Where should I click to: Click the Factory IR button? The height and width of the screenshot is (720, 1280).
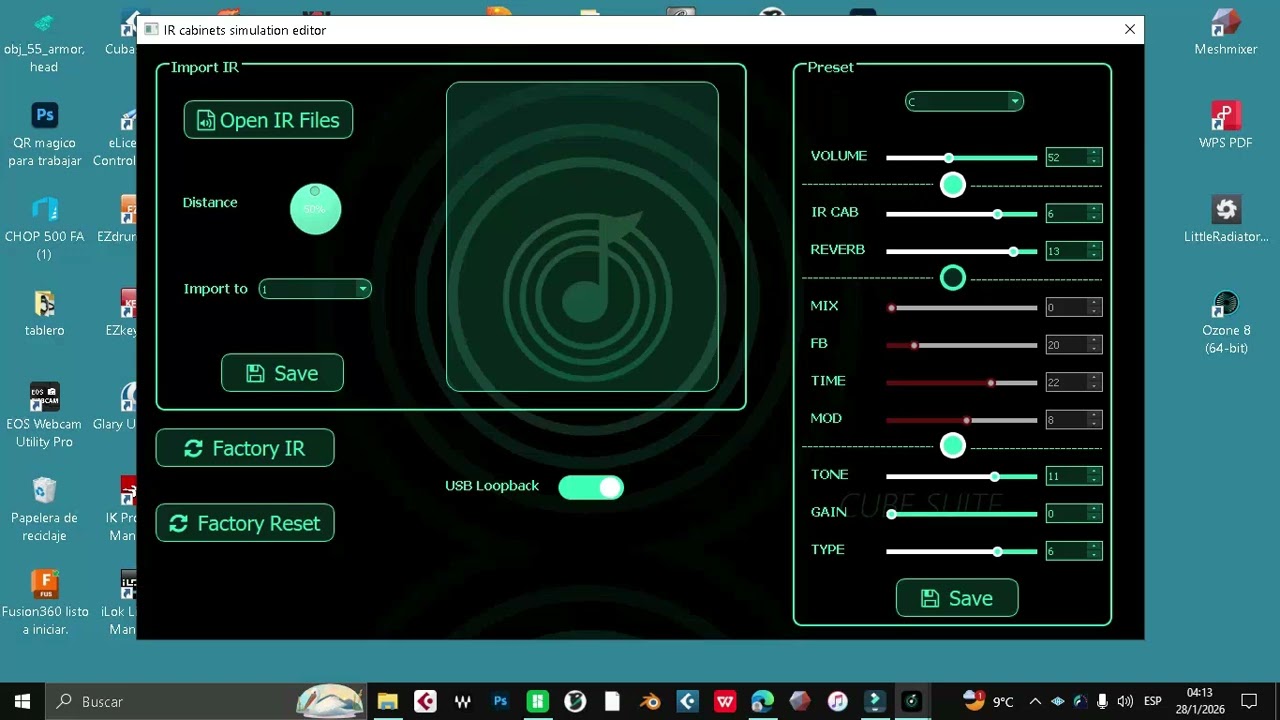tap(245, 448)
